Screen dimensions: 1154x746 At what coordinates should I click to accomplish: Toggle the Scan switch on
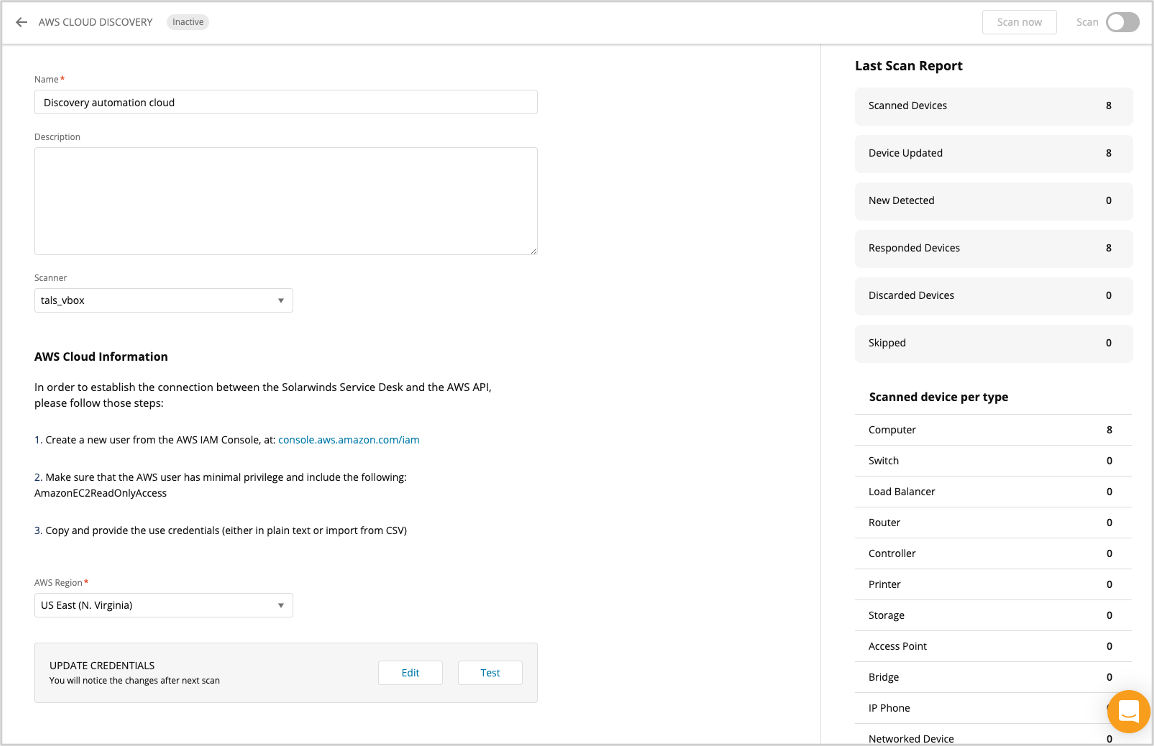(1122, 22)
